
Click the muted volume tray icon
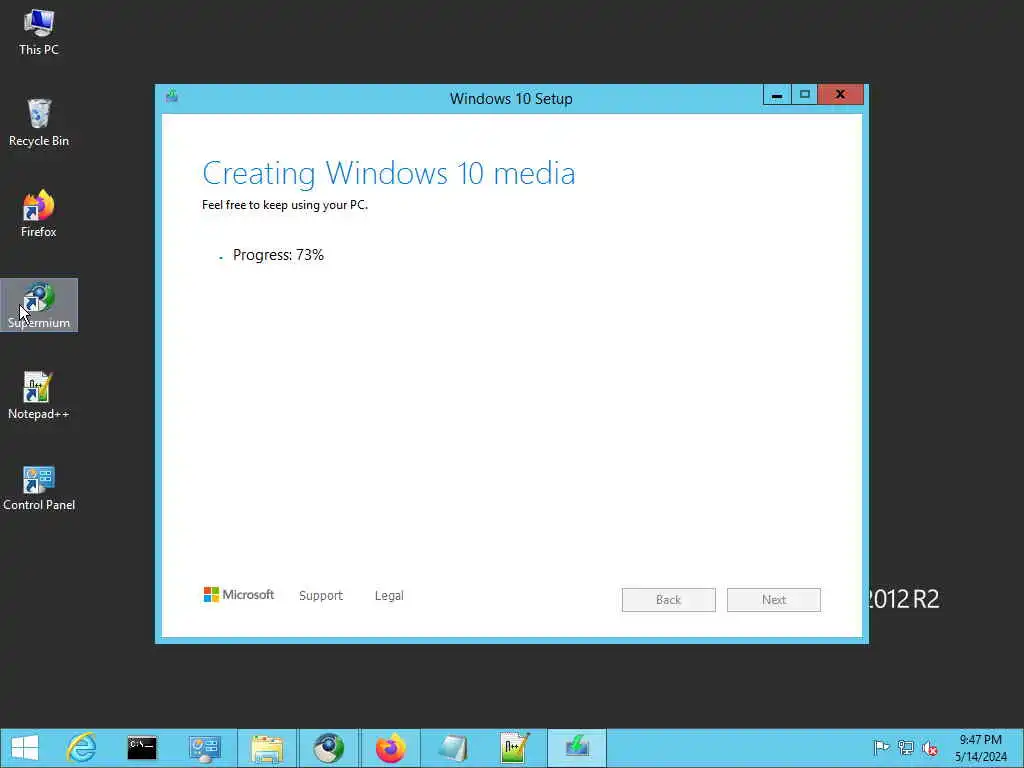pos(930,748)
